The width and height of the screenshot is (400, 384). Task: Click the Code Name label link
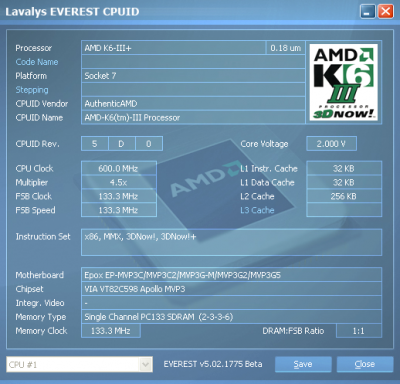tap(37, 62)
